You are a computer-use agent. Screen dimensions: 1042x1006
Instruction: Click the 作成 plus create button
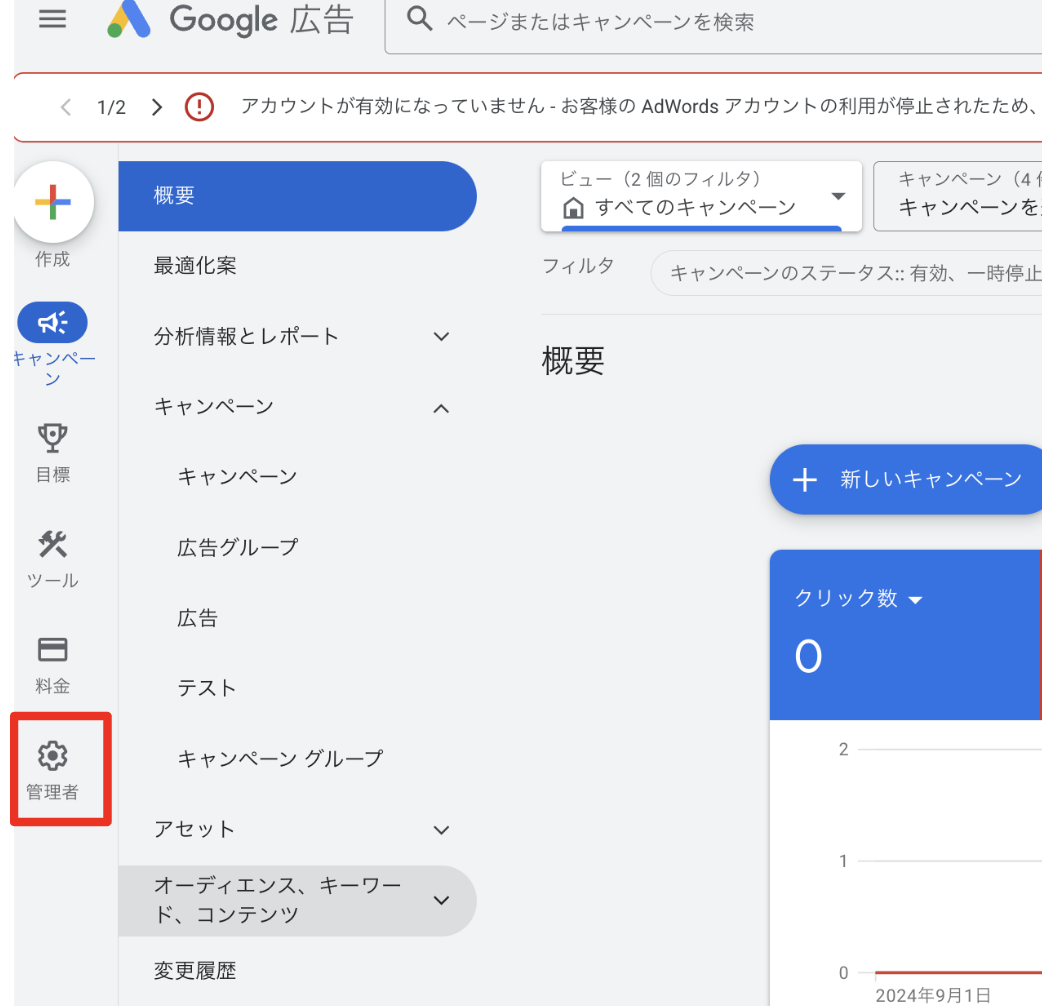click(x=53, y=202)
